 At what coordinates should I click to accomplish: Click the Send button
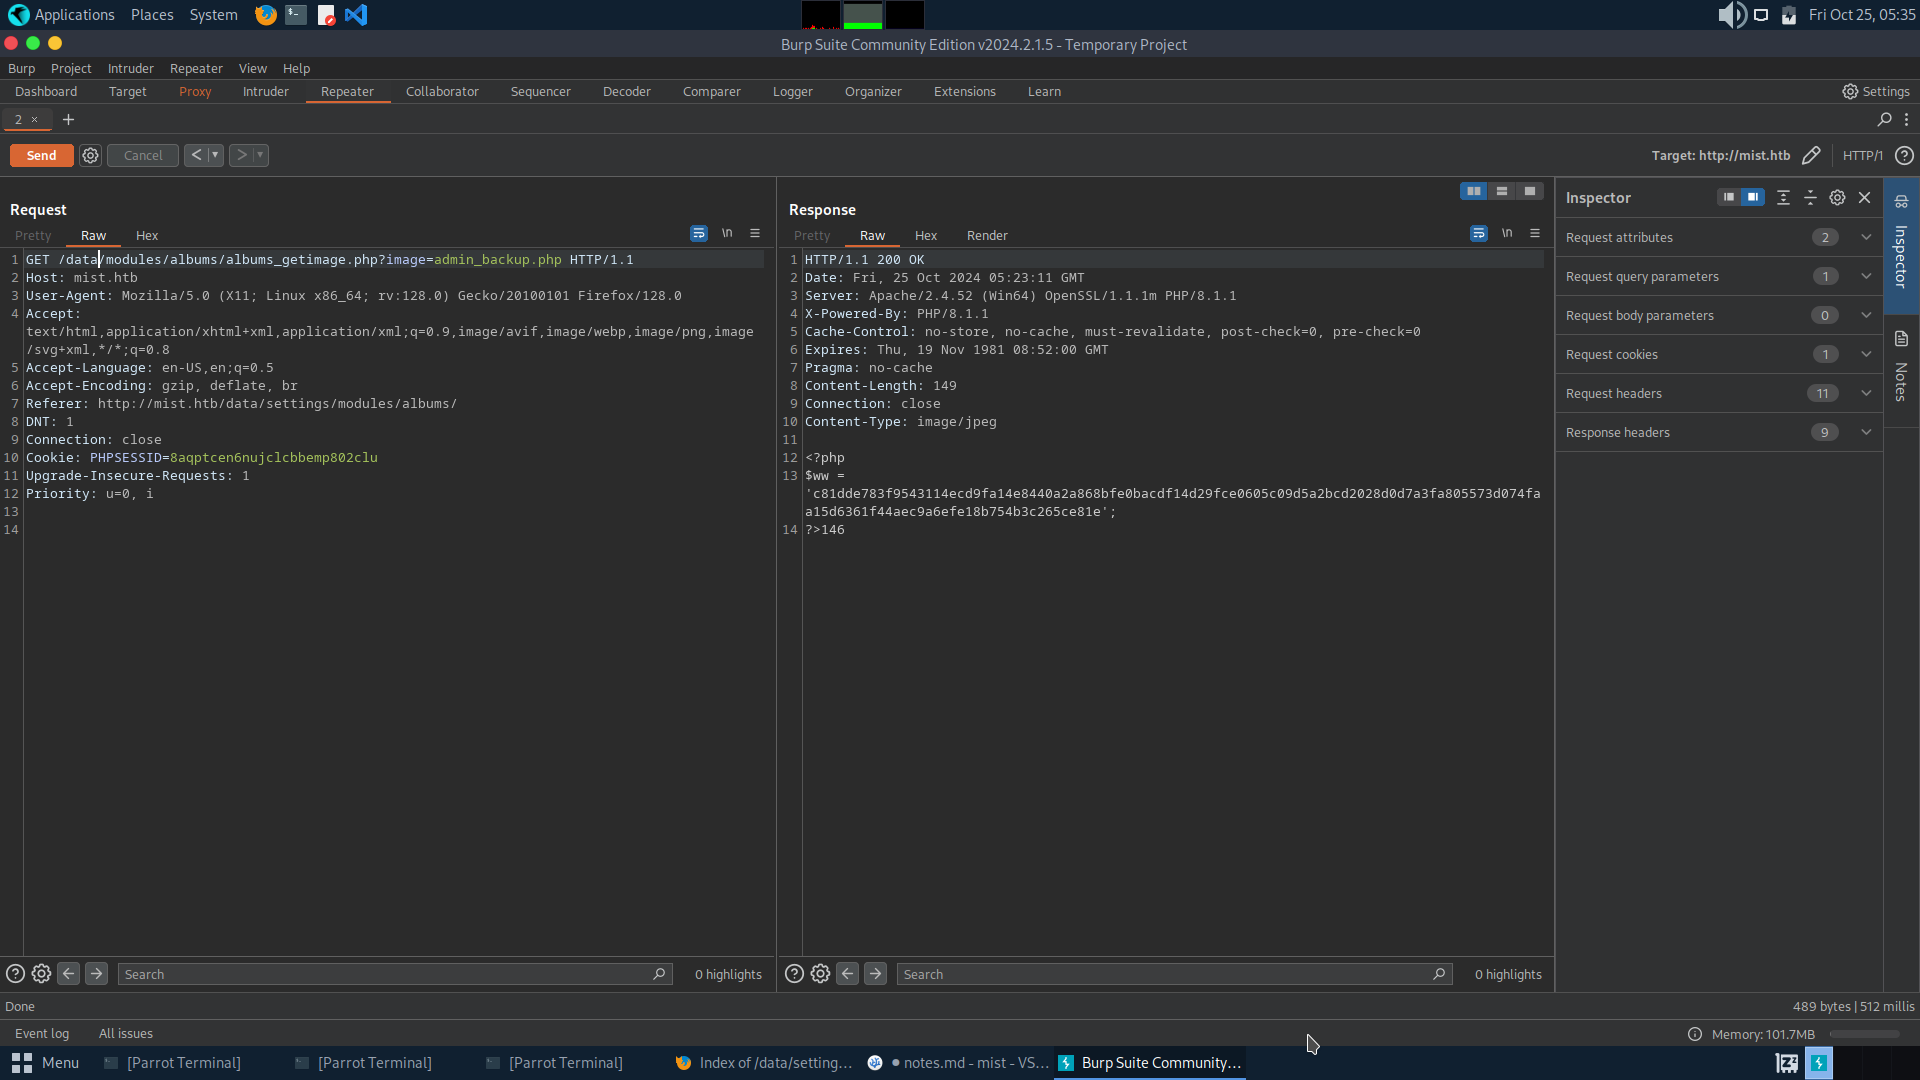[x=41, y=155]
